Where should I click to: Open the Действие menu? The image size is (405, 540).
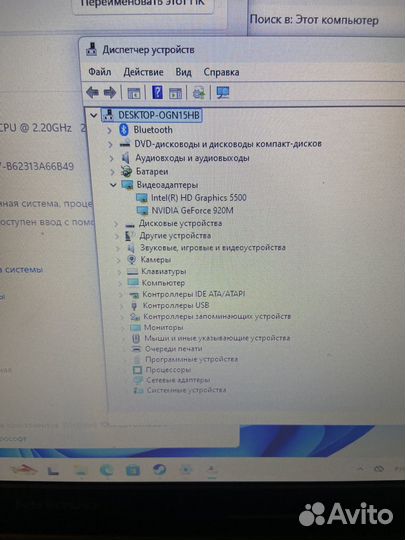pos(143,72)
